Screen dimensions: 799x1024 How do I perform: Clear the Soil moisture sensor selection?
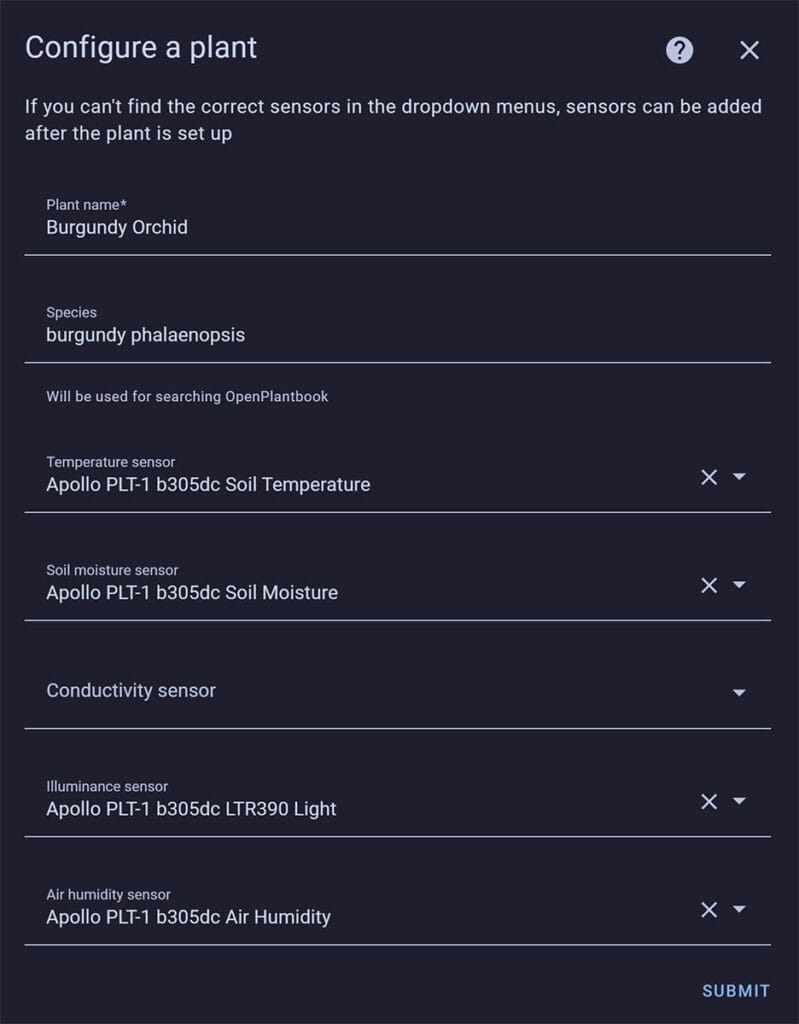[x=709, y=585]
